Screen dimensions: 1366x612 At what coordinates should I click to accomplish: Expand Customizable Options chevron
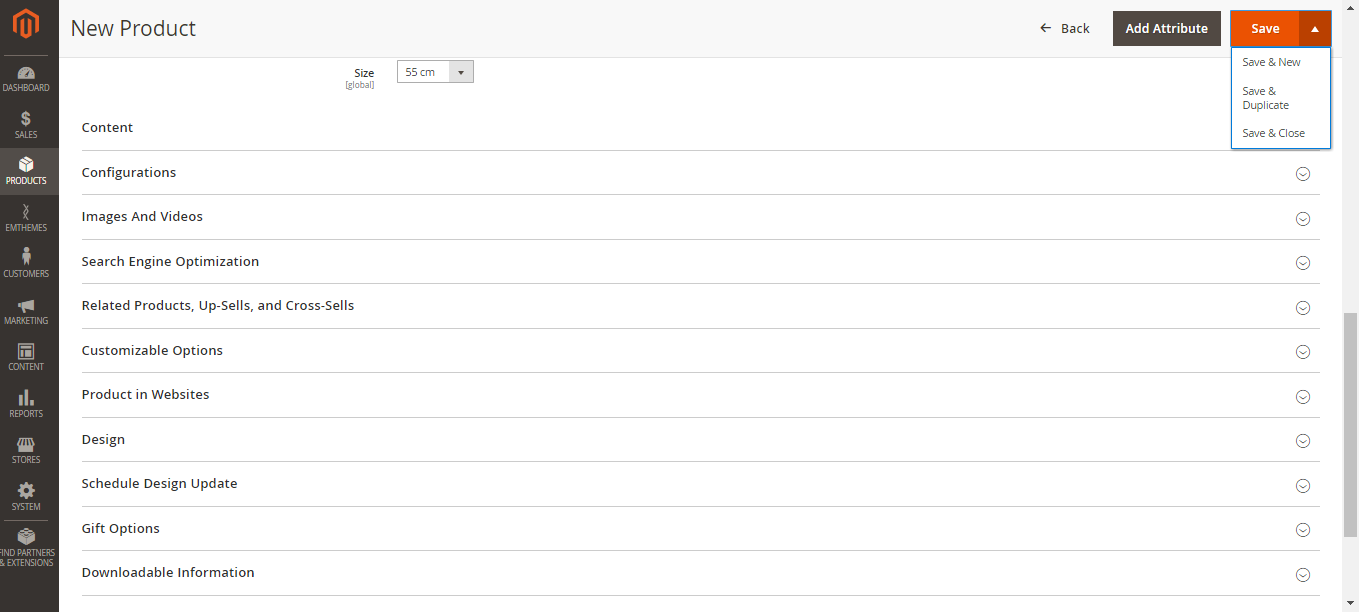click(x=1302, y=351)
